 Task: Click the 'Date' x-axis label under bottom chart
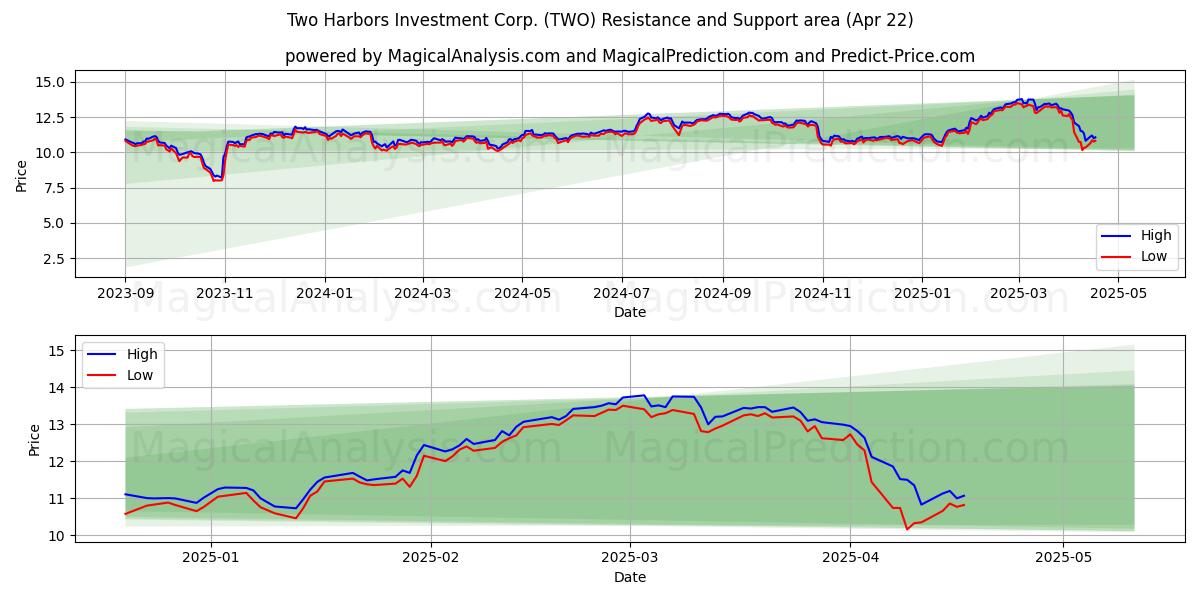[x=630, y=577]
